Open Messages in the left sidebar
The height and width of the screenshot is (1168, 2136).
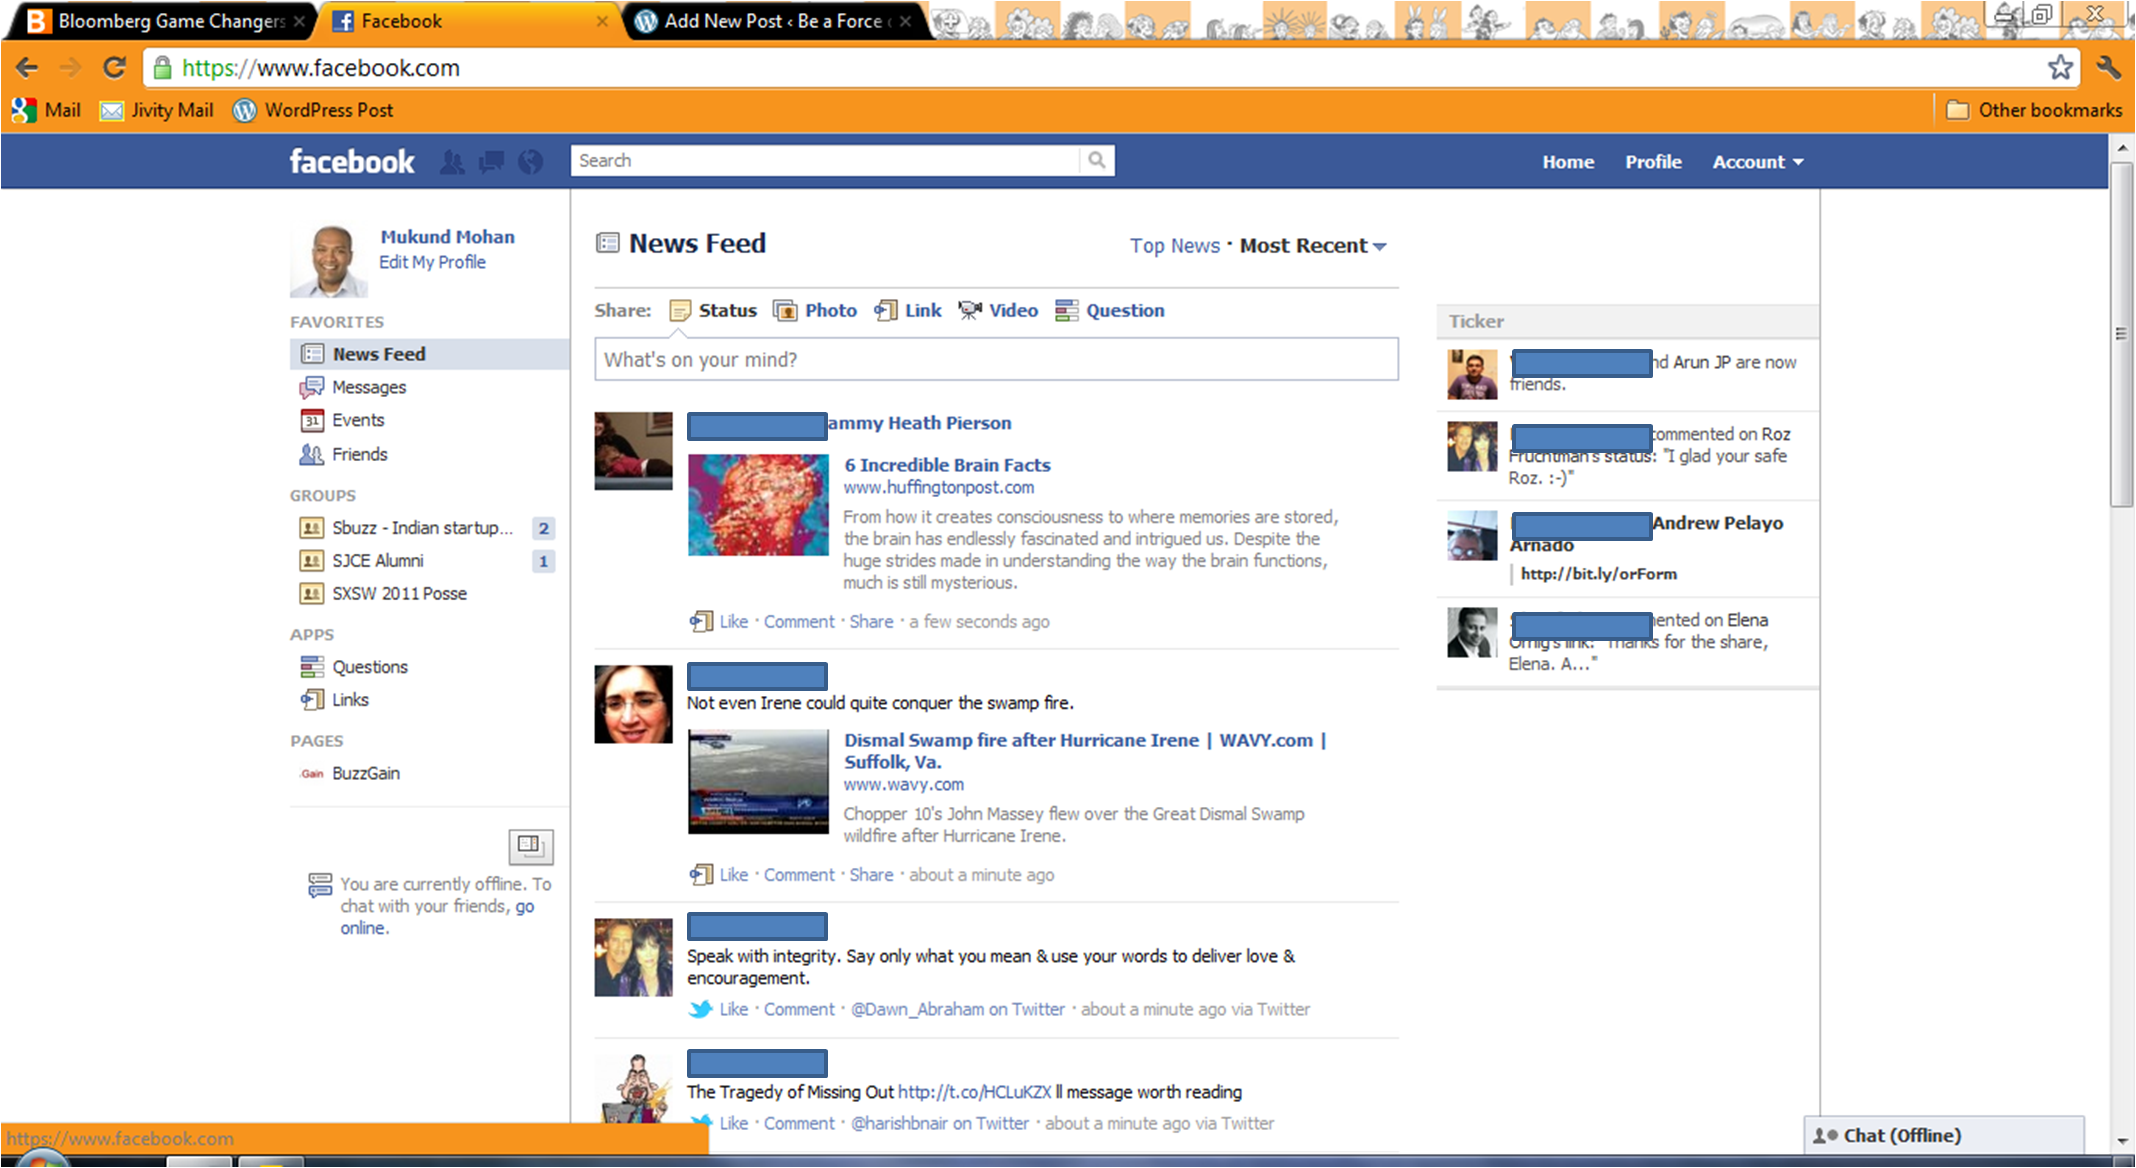pos(368,387)
